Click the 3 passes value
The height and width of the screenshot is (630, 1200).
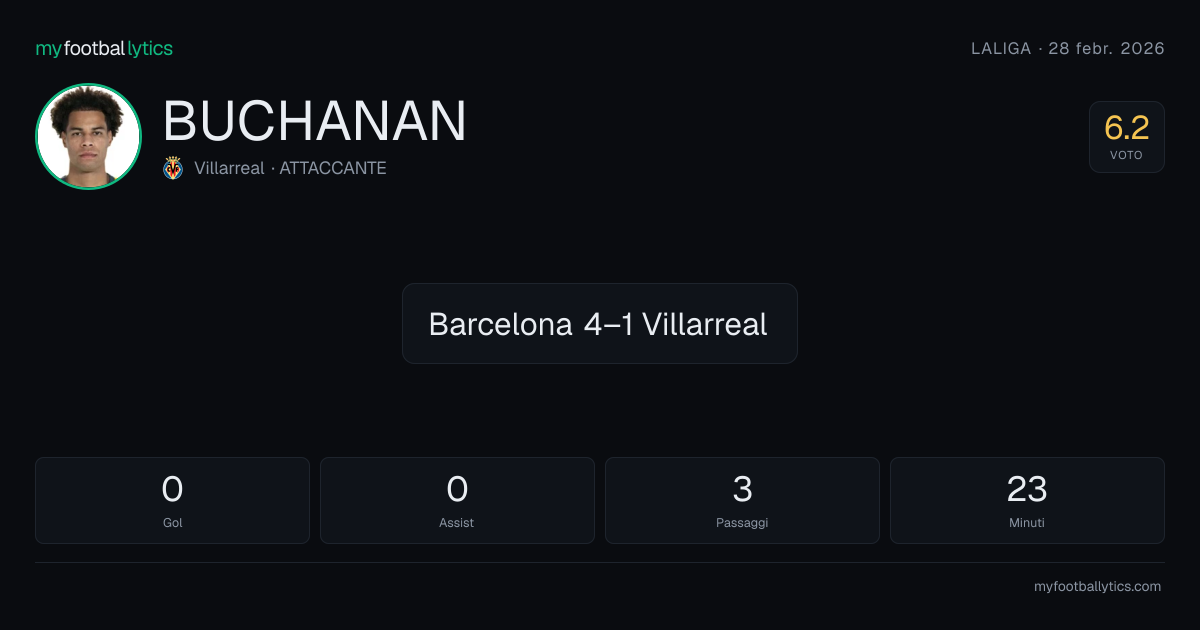742,489
